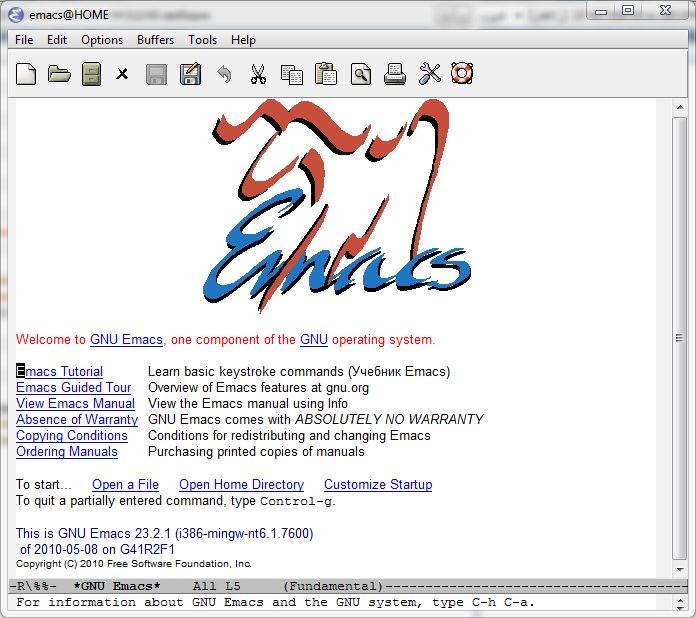
Task: Click the Paste clipboard icon
Action: 326,73
